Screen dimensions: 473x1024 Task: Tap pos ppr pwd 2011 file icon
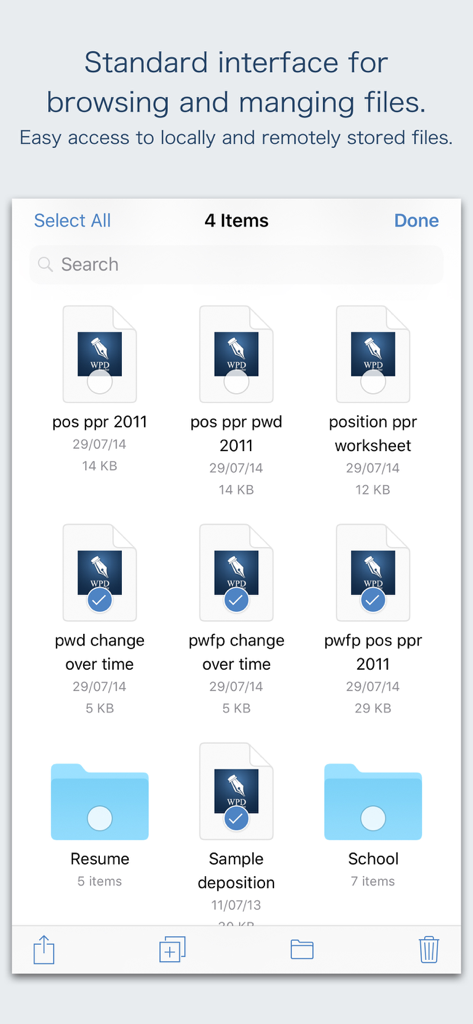tap(236, 353)
